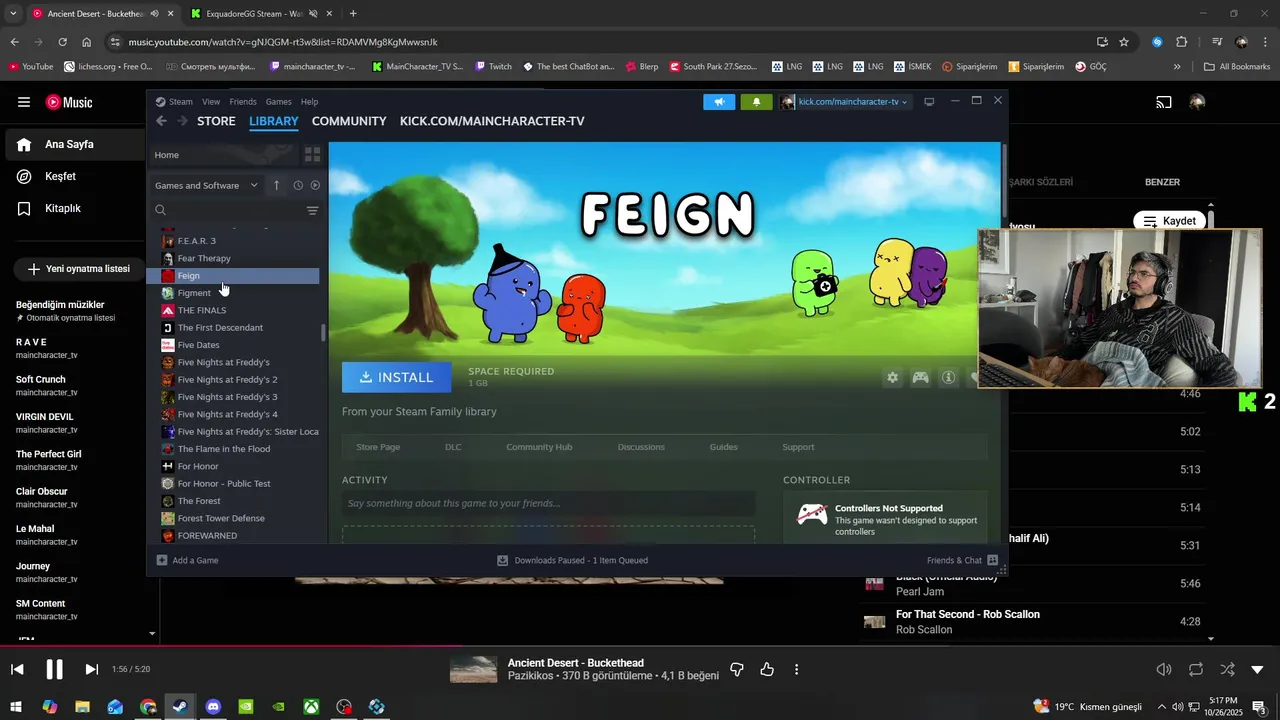This screenshot has height=720, width=1280.
Task: Skip to the next track
Action: tap(91, 669)
